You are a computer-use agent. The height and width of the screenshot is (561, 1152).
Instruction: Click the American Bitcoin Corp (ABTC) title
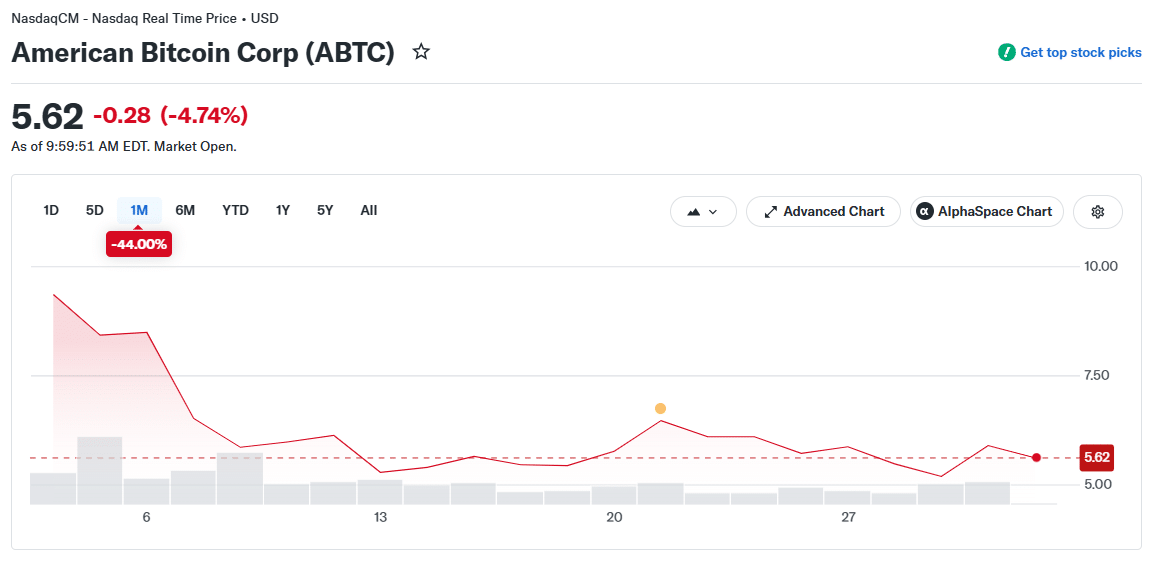click(203, 53)
